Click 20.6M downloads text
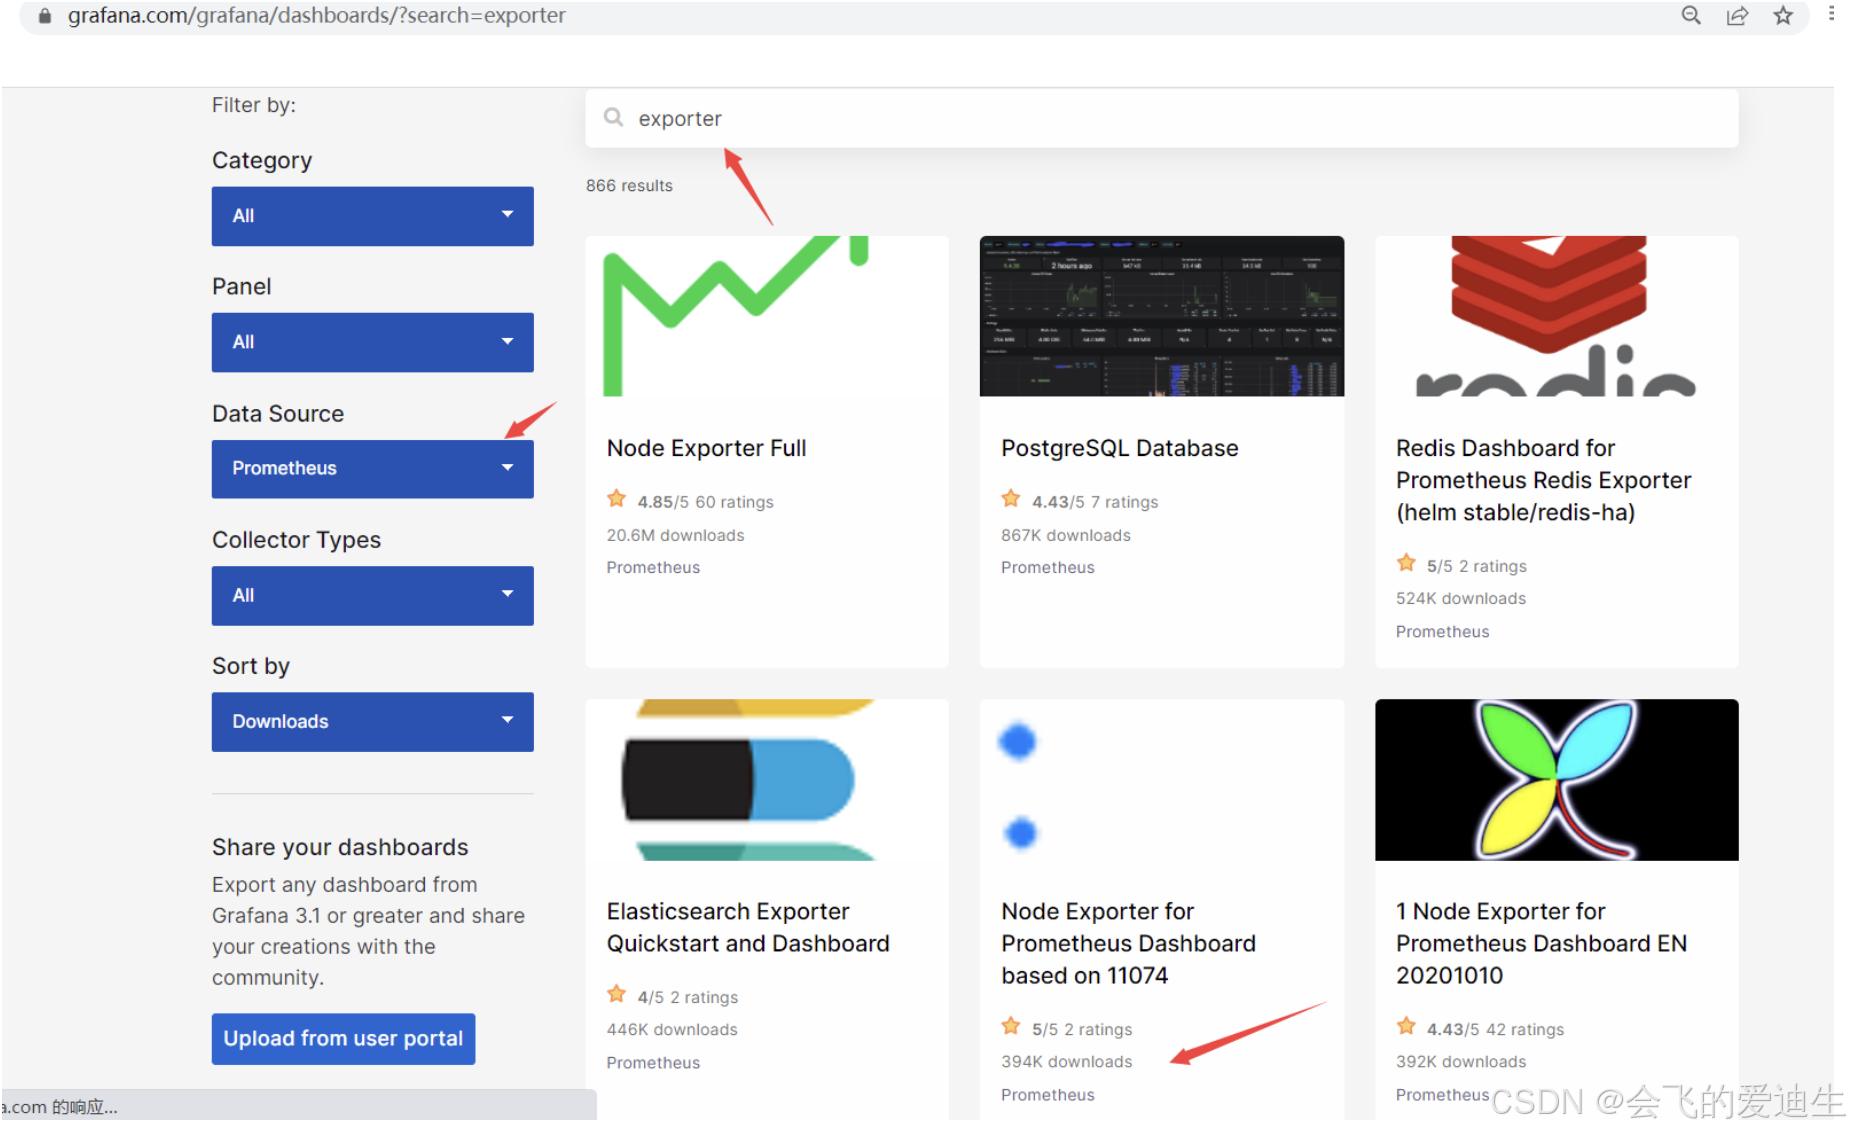1850x1134 pixels. (675, 535)
